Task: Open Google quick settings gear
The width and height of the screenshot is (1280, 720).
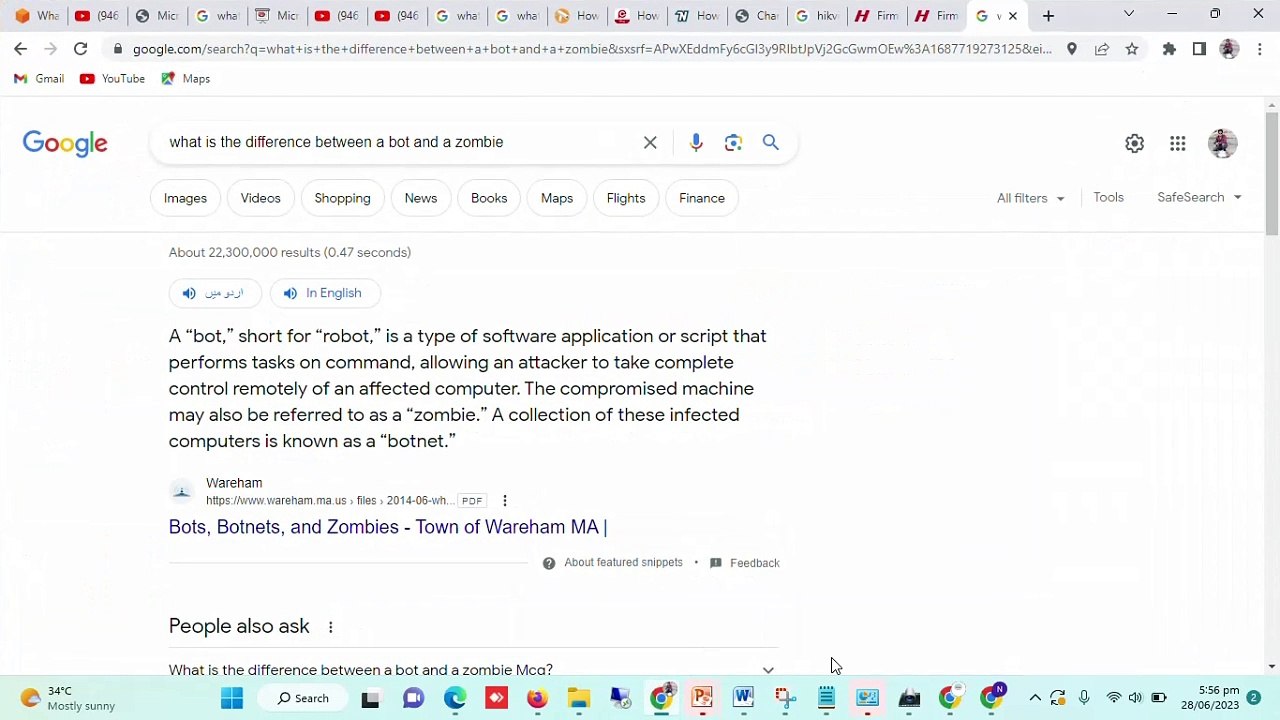Action: pyautogui.click(x=1134, y=143)
